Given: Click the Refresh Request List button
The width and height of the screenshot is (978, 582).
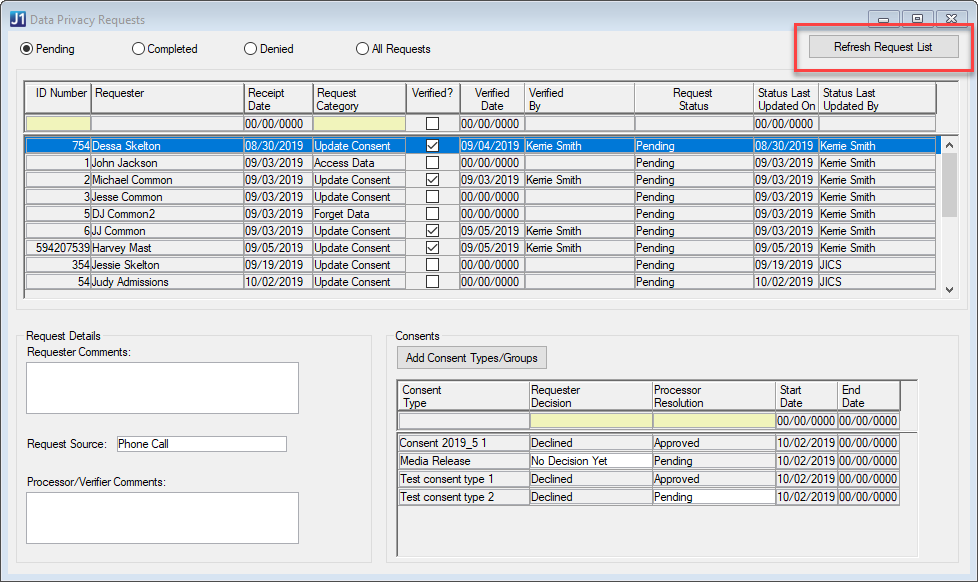Looking at the screenshot, I should [884, 46].
